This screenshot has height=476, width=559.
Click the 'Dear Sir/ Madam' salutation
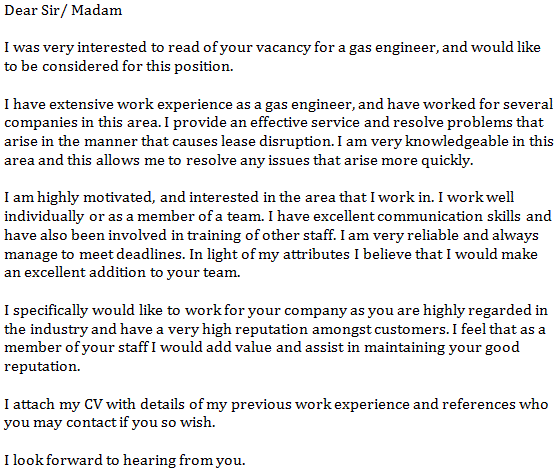[x=63, y=10]
